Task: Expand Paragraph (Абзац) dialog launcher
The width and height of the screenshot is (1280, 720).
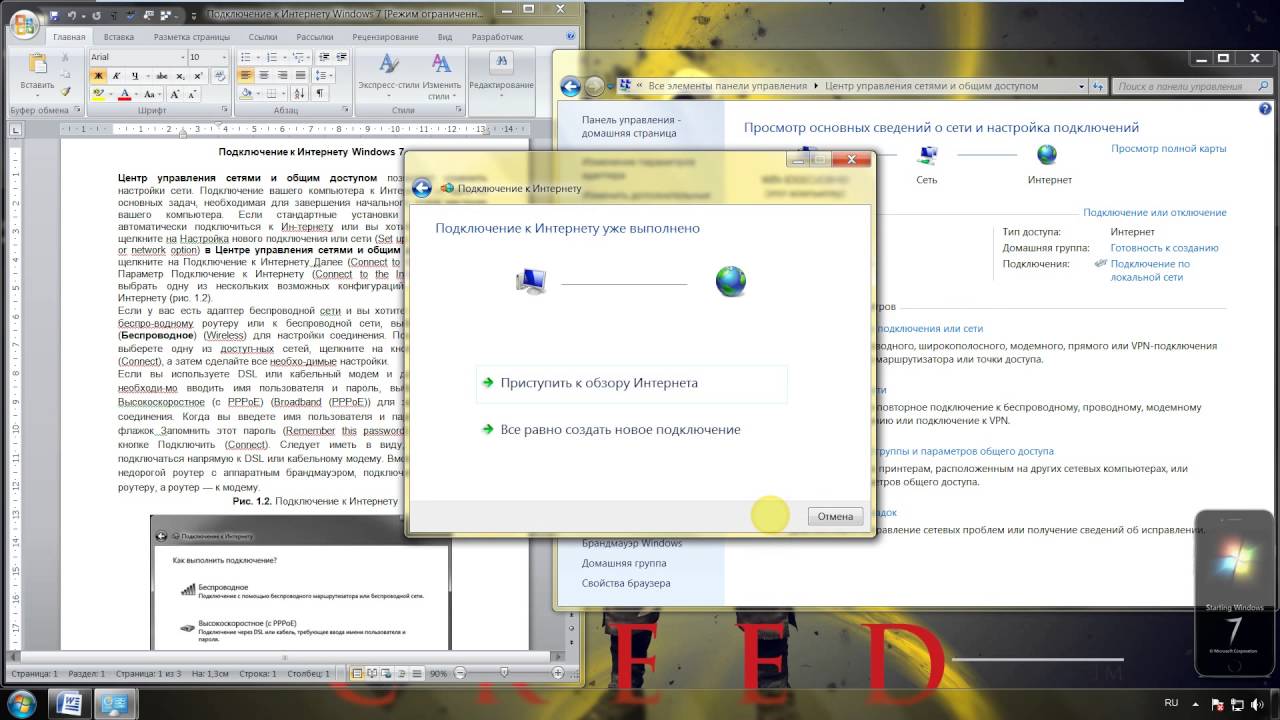Action: [345, 109]
